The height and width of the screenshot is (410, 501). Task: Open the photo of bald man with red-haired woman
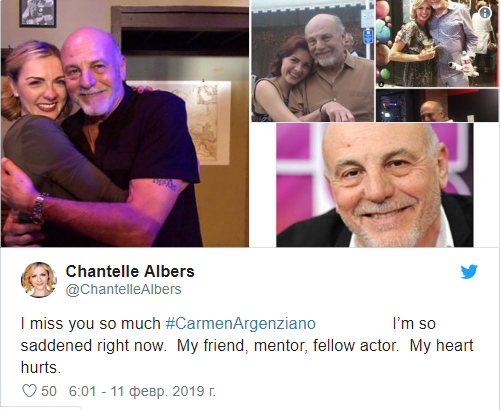pos(312,61)
